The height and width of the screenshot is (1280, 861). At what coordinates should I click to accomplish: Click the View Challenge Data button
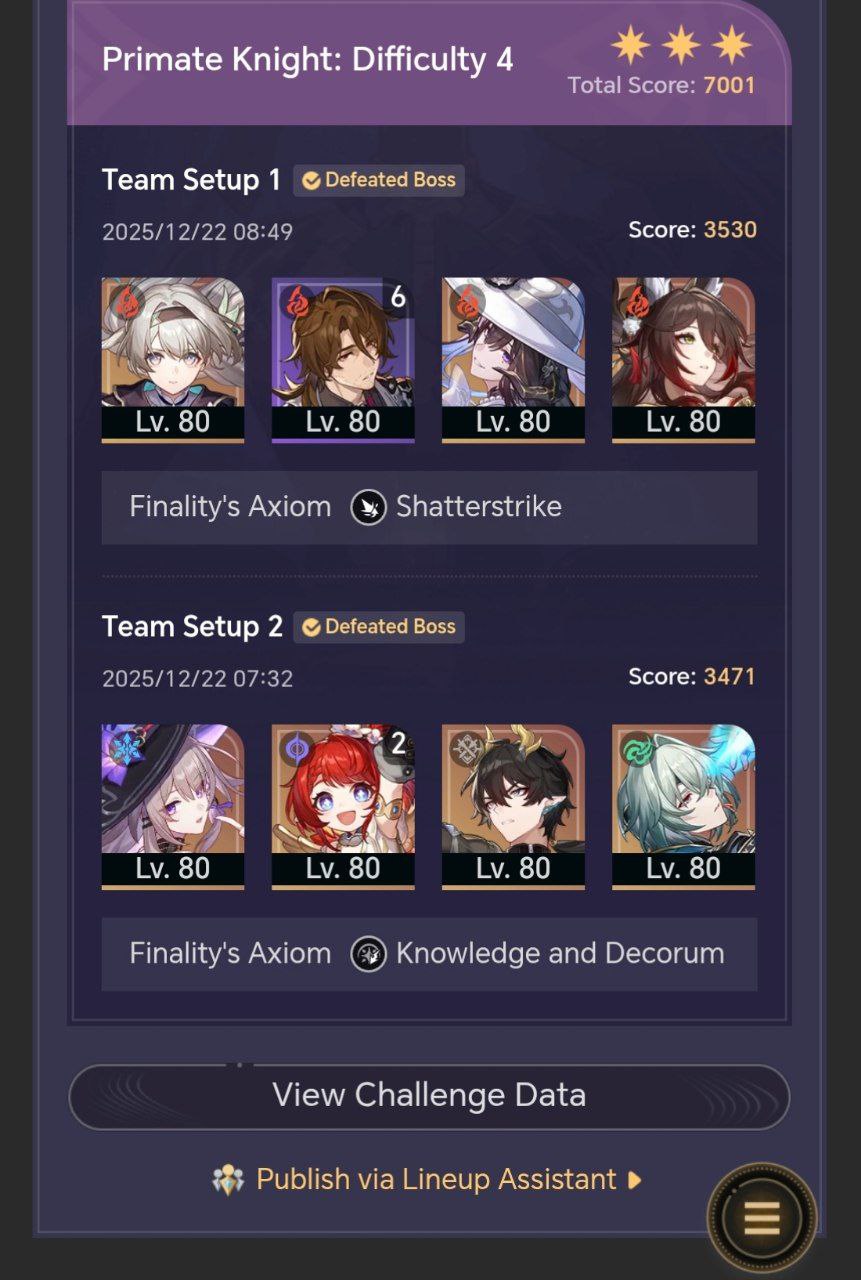point(429,1096)
